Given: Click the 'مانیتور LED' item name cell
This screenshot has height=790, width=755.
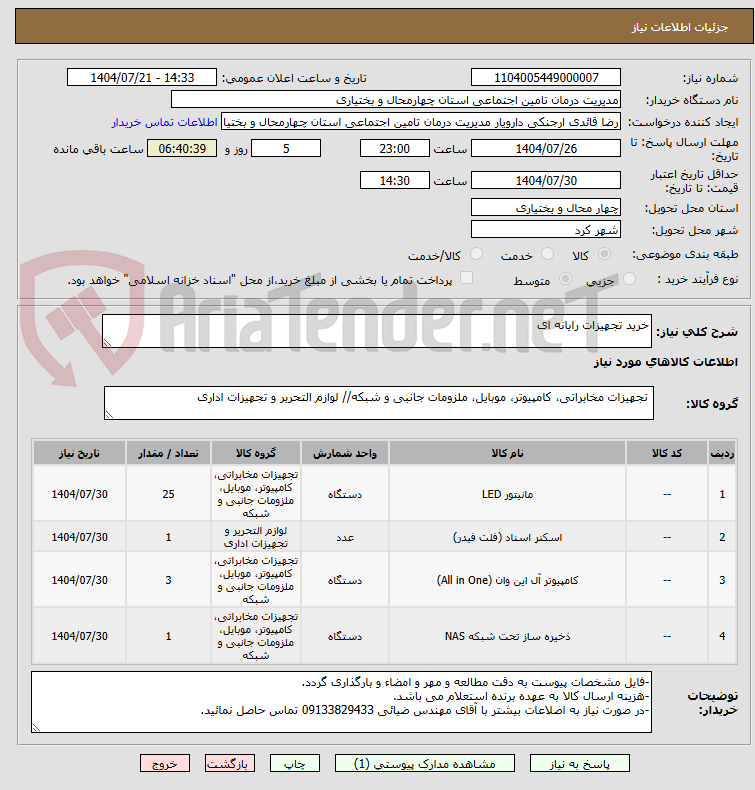Looking at the screenshot, I should pos(507,494).
